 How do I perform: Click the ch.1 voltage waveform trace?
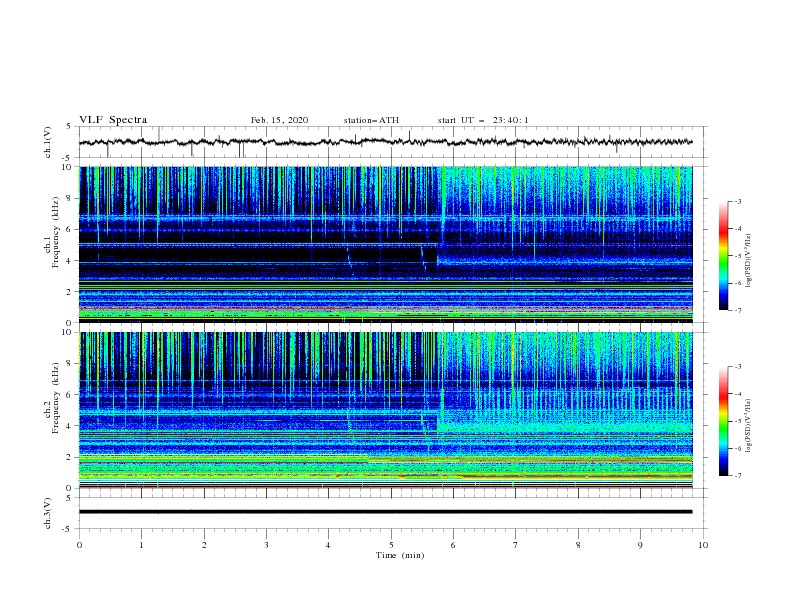click(x=385, y=142)
